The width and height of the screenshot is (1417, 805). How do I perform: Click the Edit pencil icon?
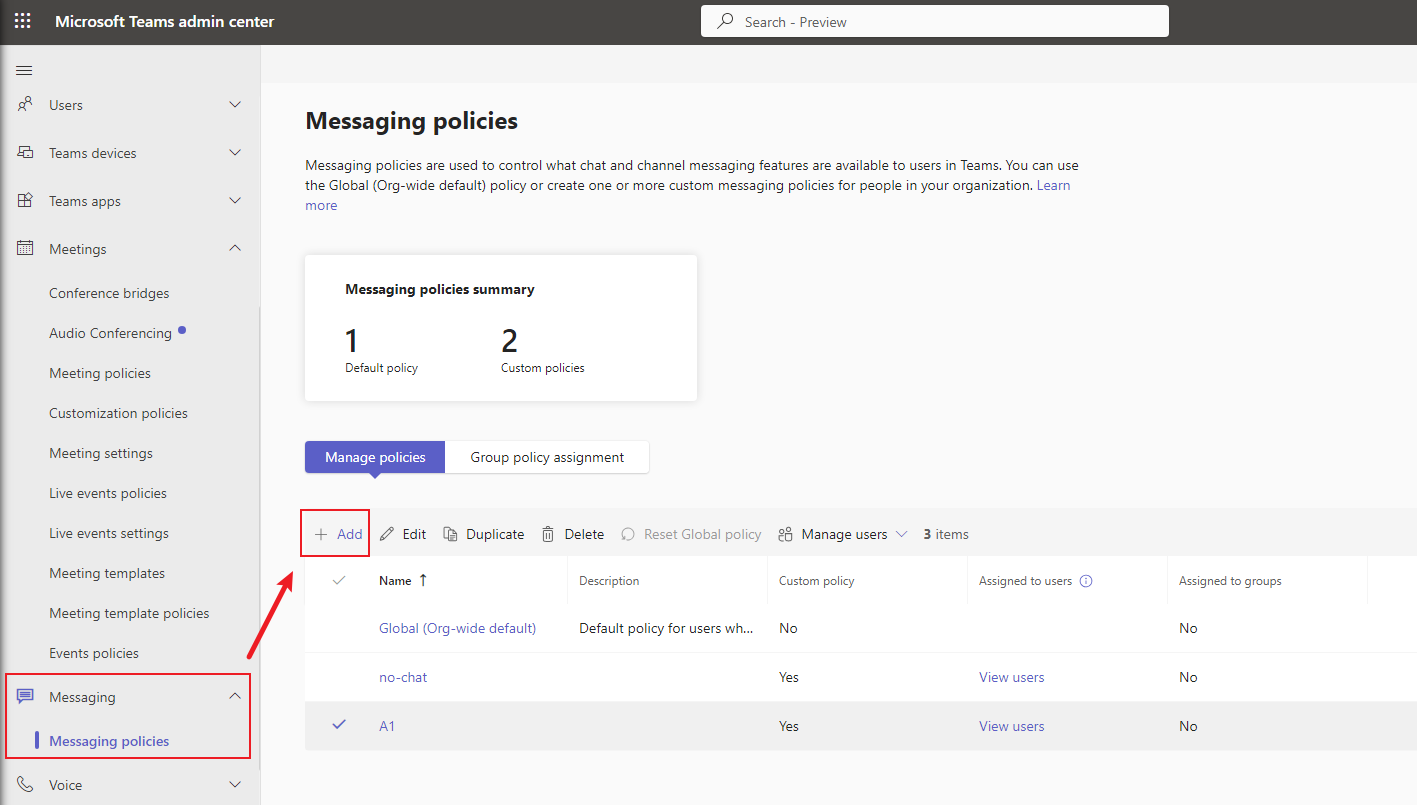[387, 534]
